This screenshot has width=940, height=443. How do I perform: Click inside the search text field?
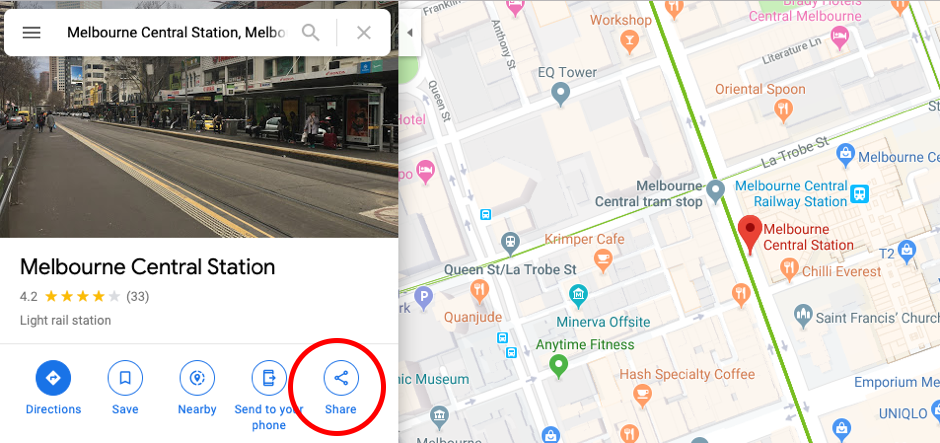point(176,32)
